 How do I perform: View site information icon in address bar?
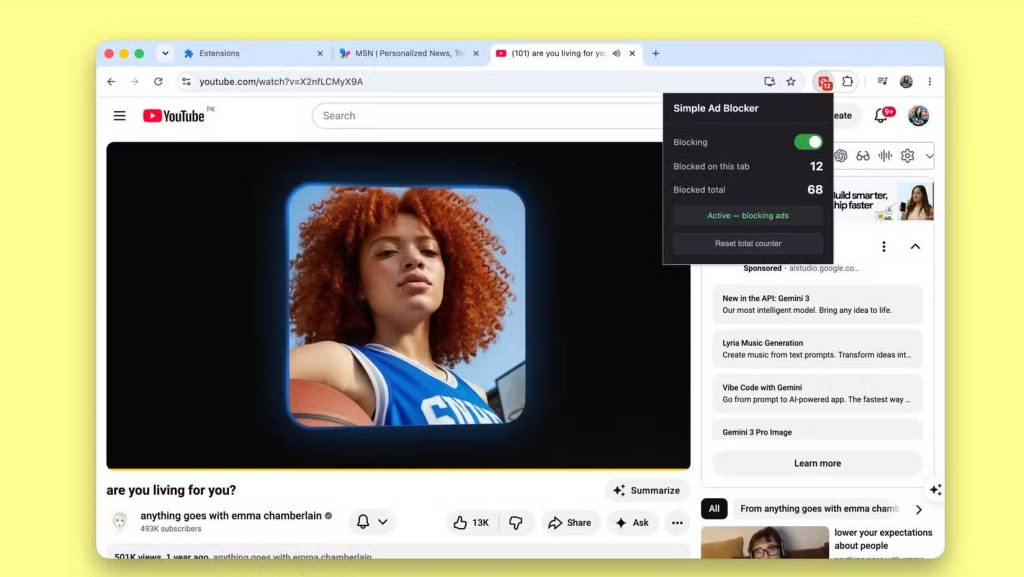[x=186, y=82]
